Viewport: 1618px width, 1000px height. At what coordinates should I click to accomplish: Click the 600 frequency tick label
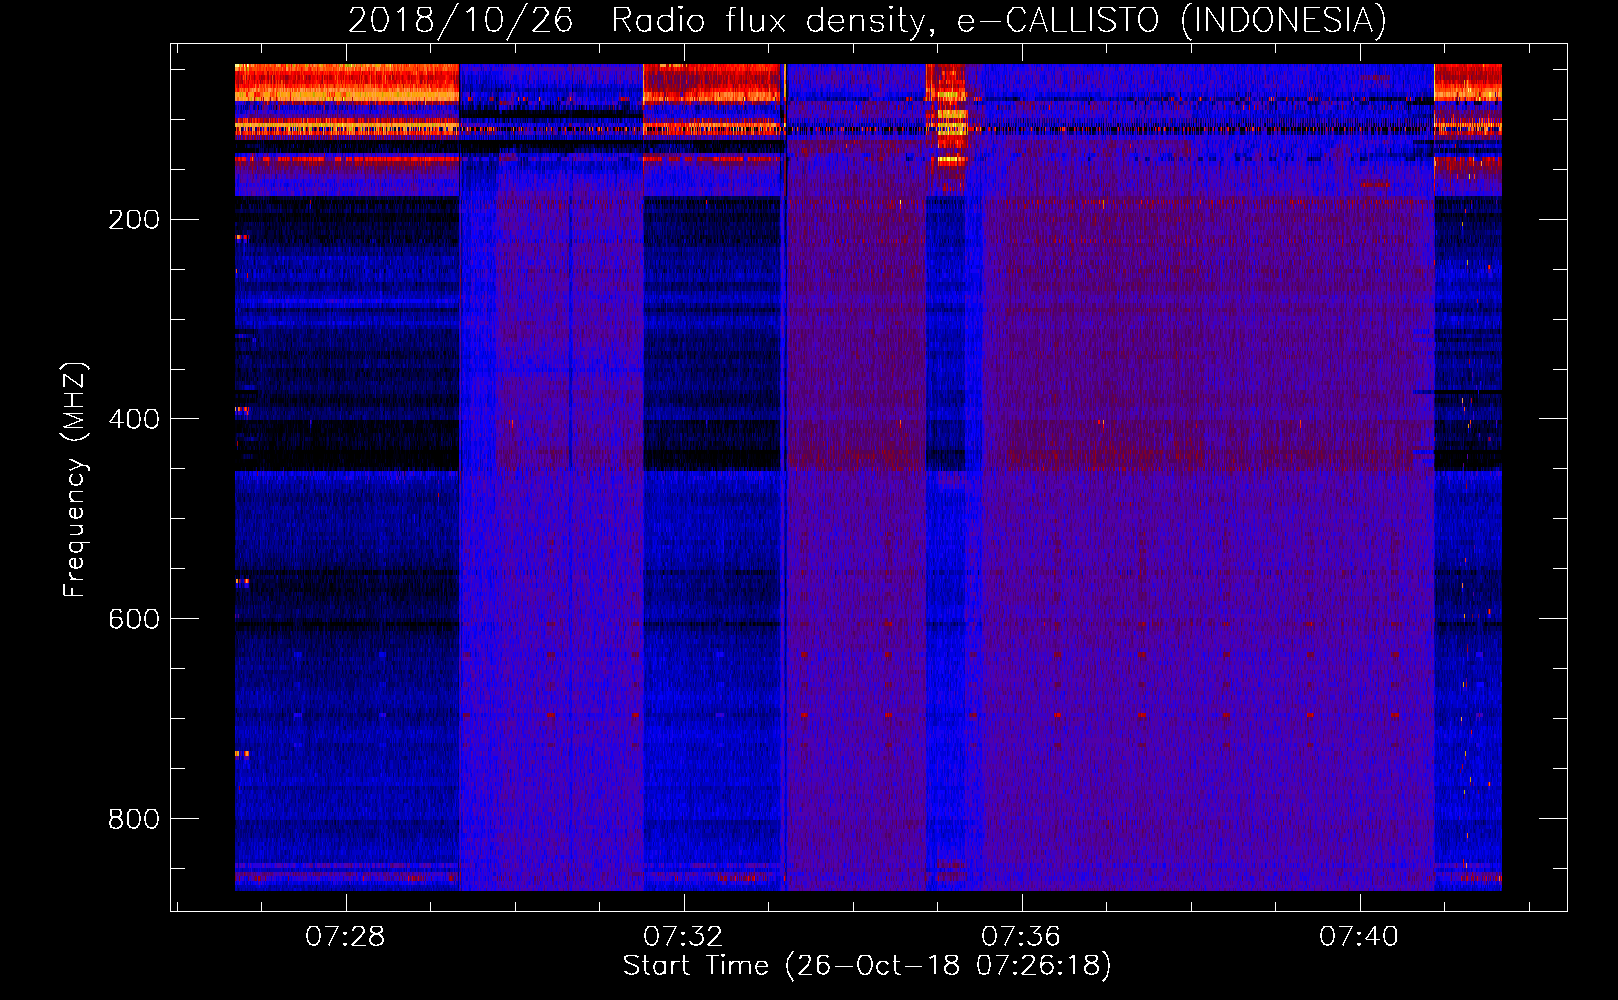pos(134,619)
